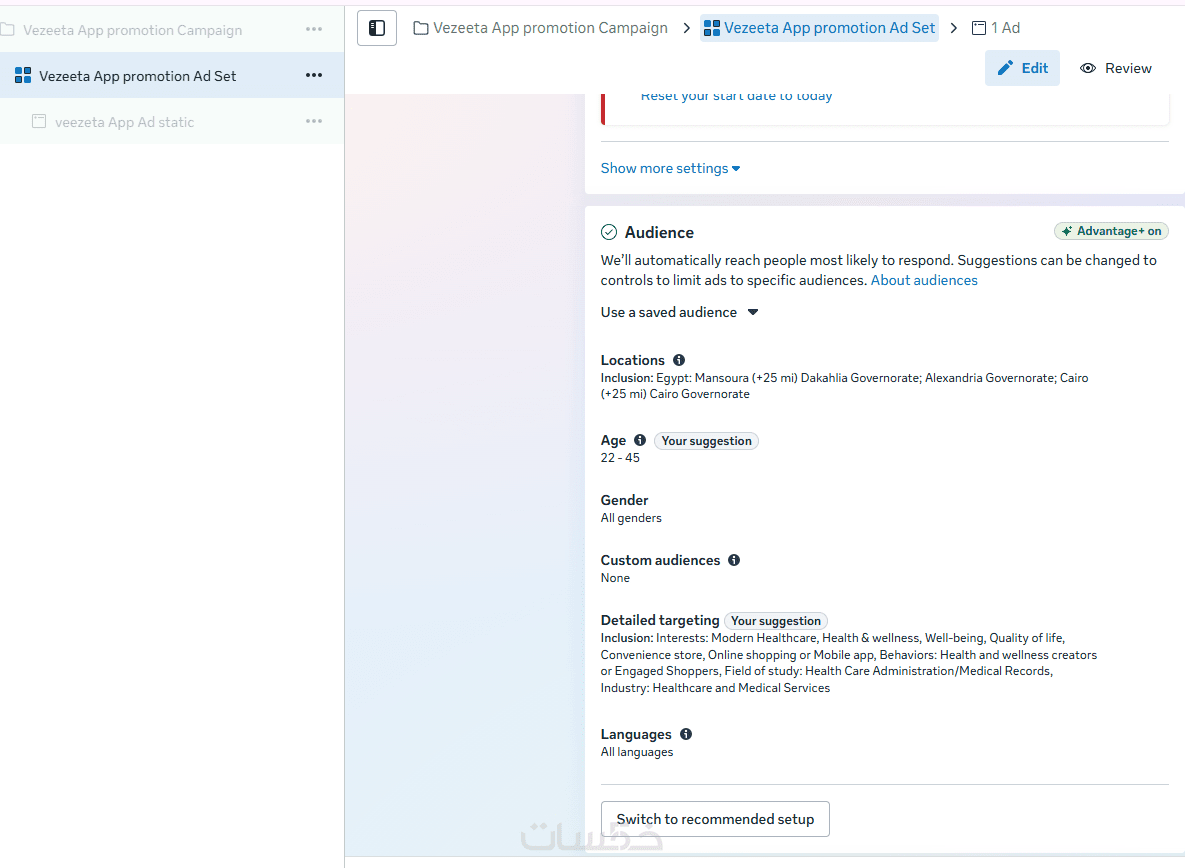Click the green check icon beside Audience
Screen dimensions: 1185x868
pos(609,233)
